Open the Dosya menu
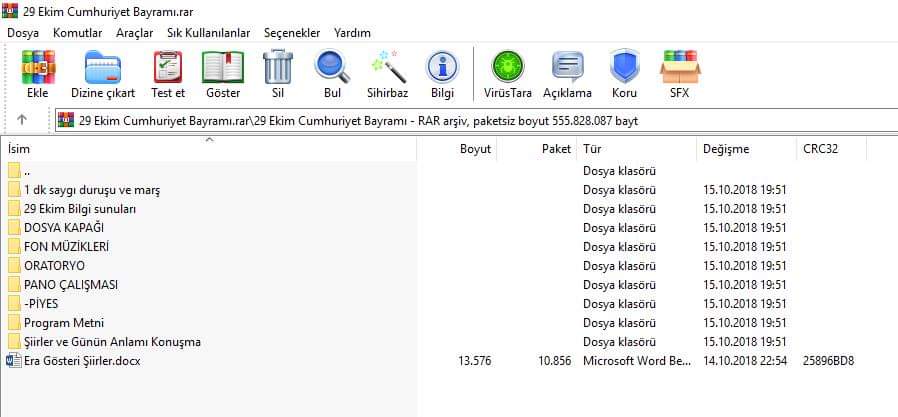 [x=23, y=33]
